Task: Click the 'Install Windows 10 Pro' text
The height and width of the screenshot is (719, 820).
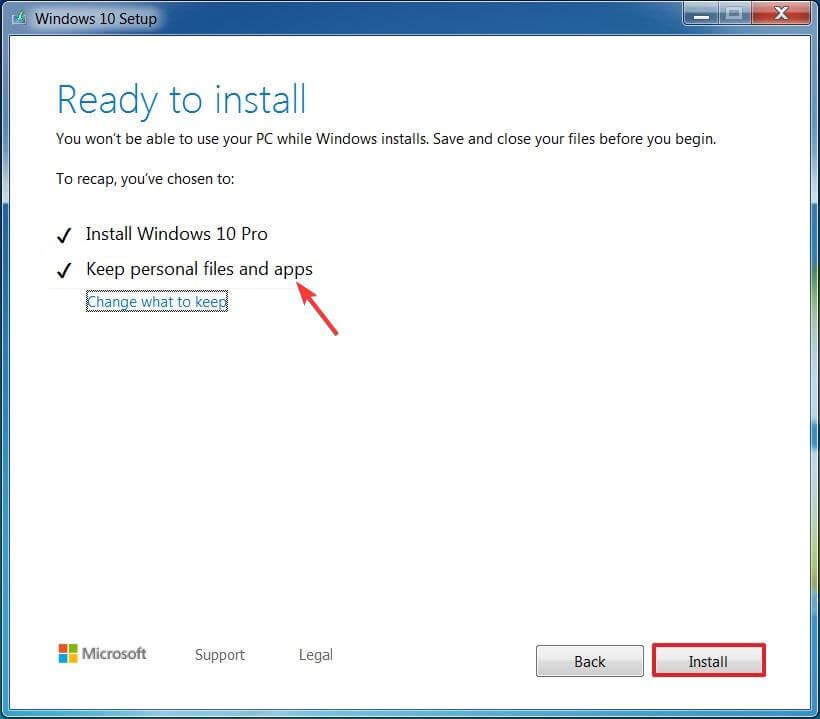Action: 177,234
